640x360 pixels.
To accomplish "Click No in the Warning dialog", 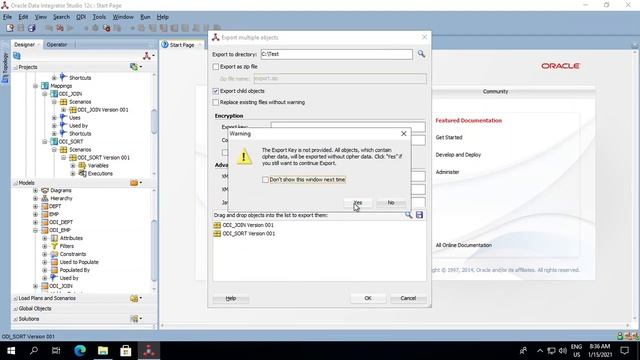I will (x=391, y=202).
